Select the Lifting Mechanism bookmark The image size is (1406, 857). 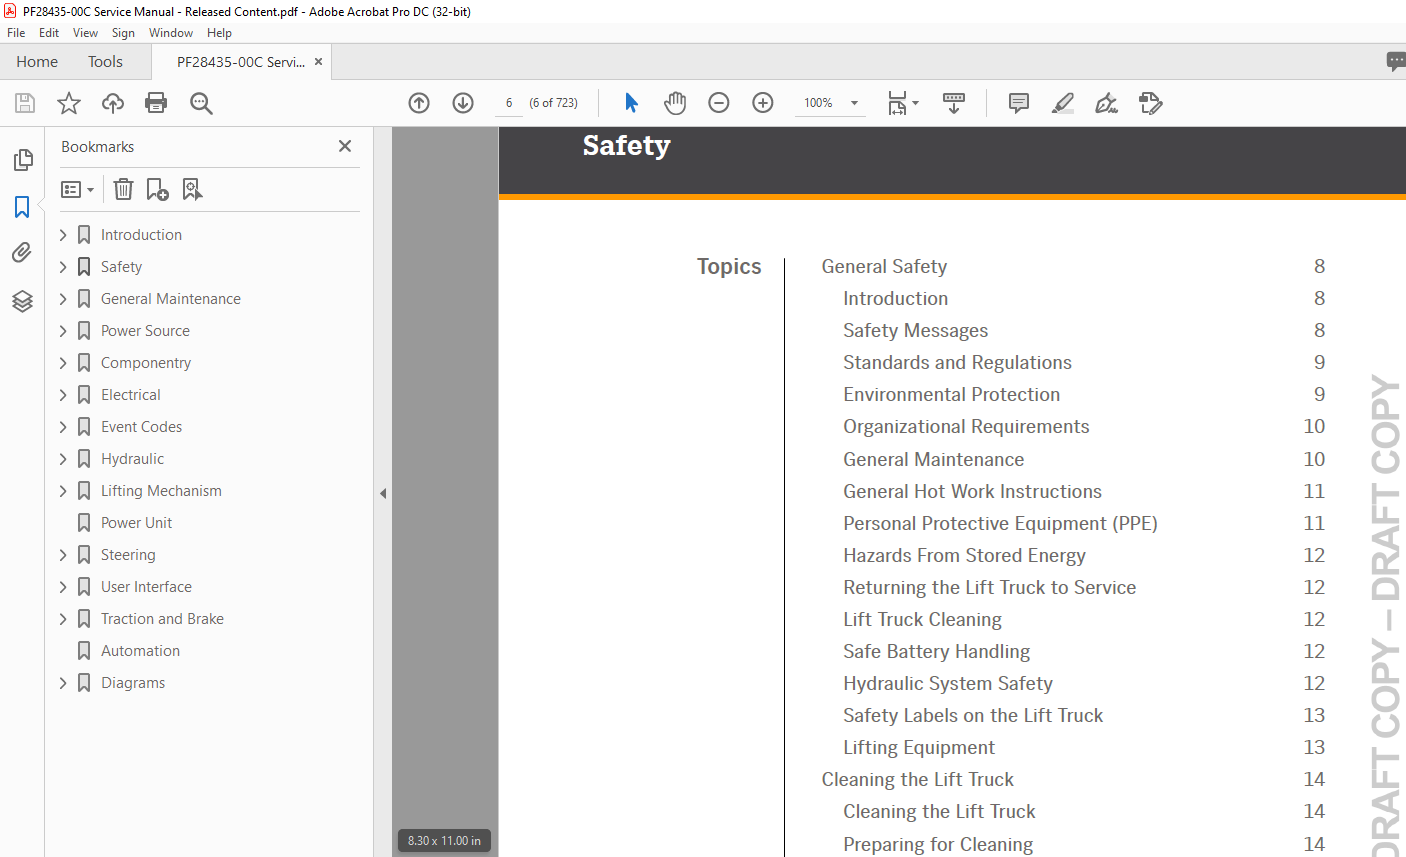[161, 491]
